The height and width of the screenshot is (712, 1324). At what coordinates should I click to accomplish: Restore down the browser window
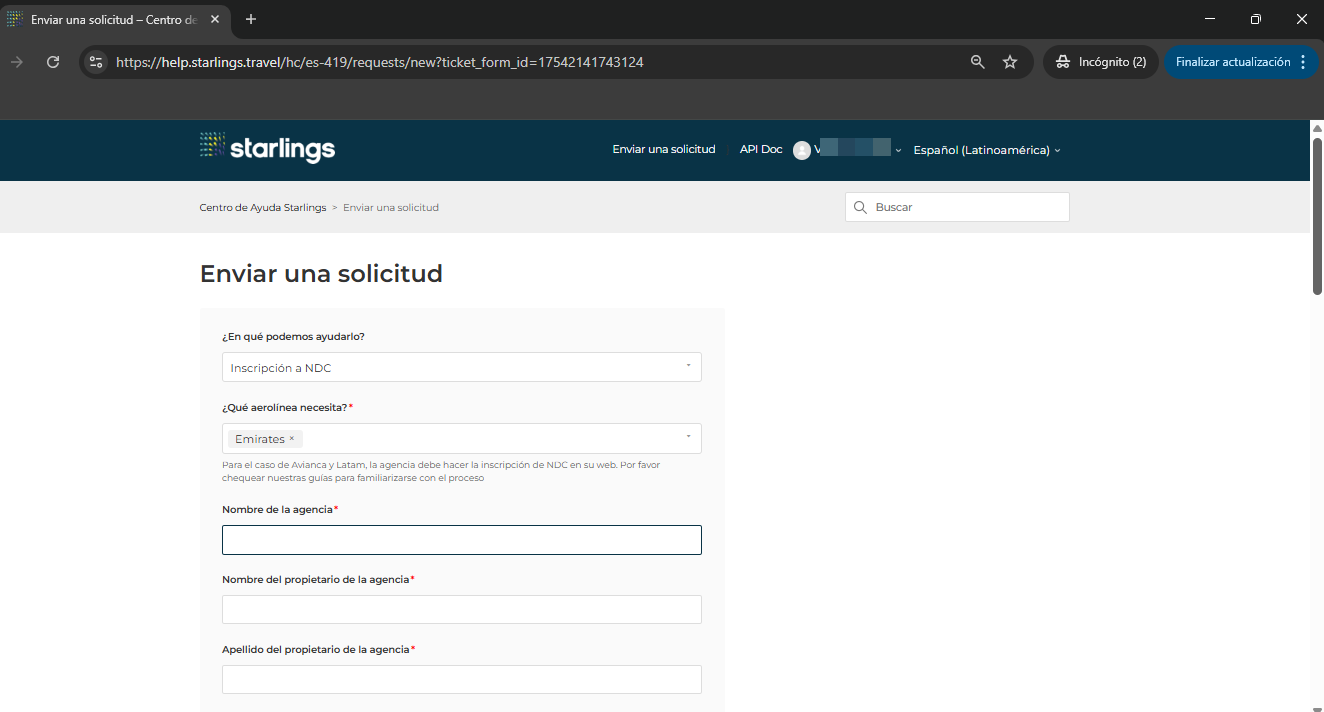(x=1256, y=19)
